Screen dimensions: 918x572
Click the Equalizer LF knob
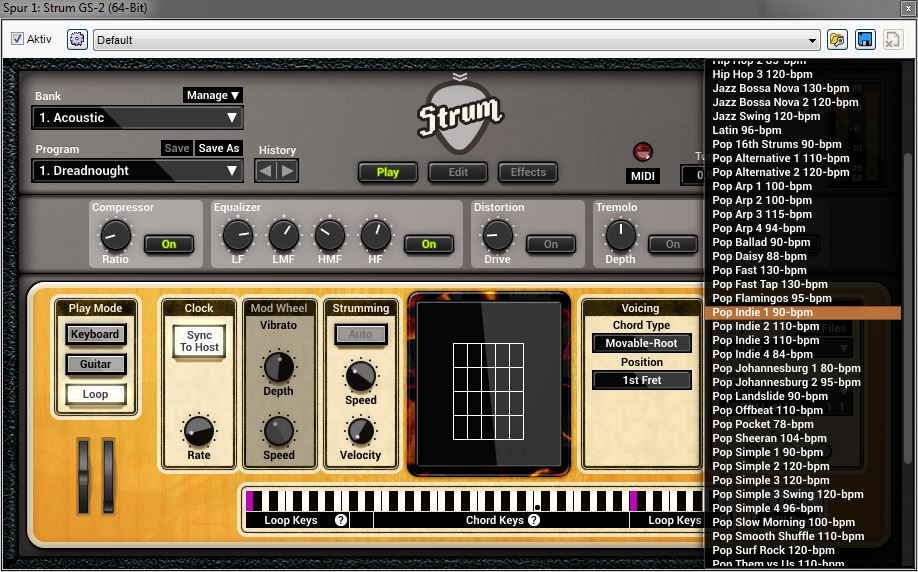click(238, 235)
